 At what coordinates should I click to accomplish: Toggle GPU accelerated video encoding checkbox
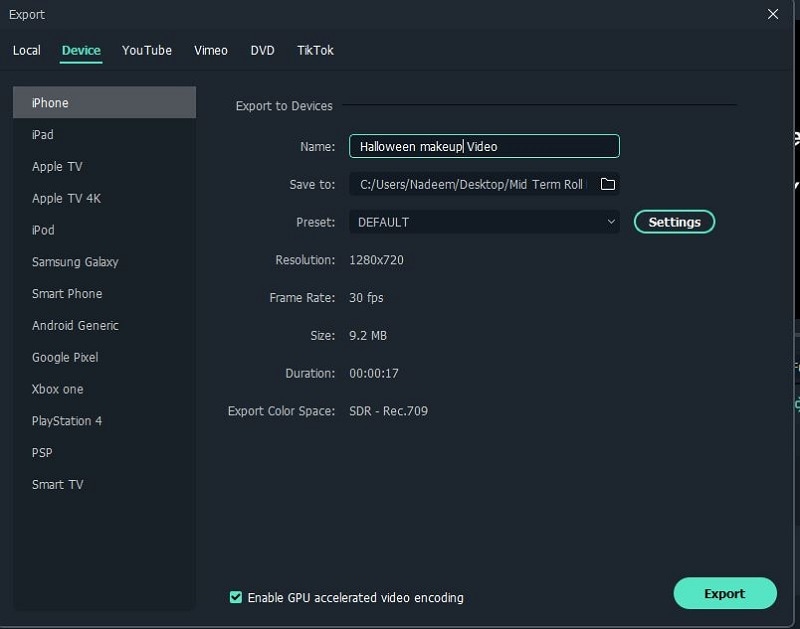pyautogui.click(x=236, y=598)
